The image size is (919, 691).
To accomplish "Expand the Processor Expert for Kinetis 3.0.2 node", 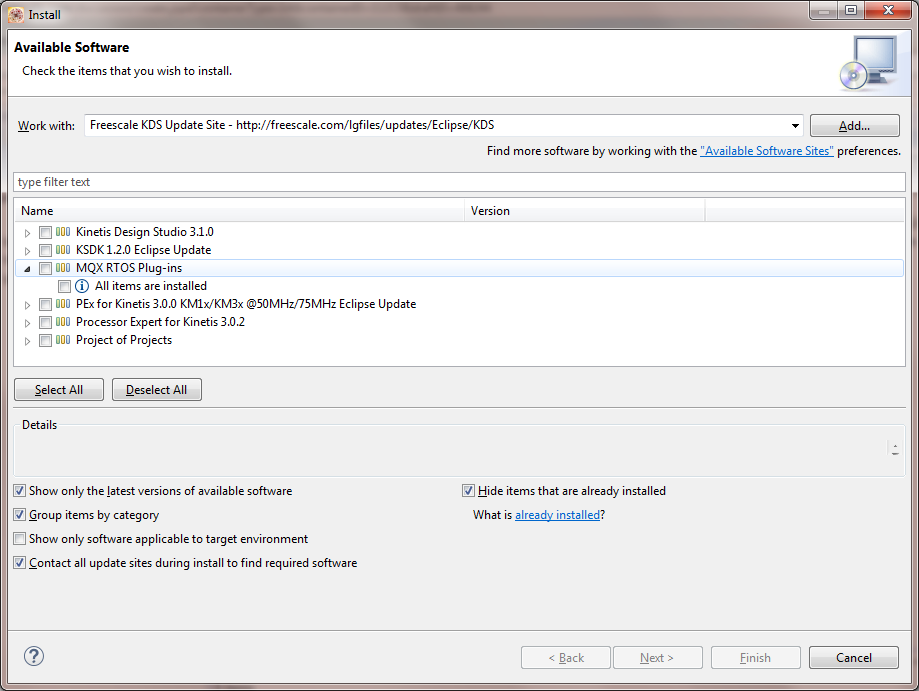I will (27, 323).
